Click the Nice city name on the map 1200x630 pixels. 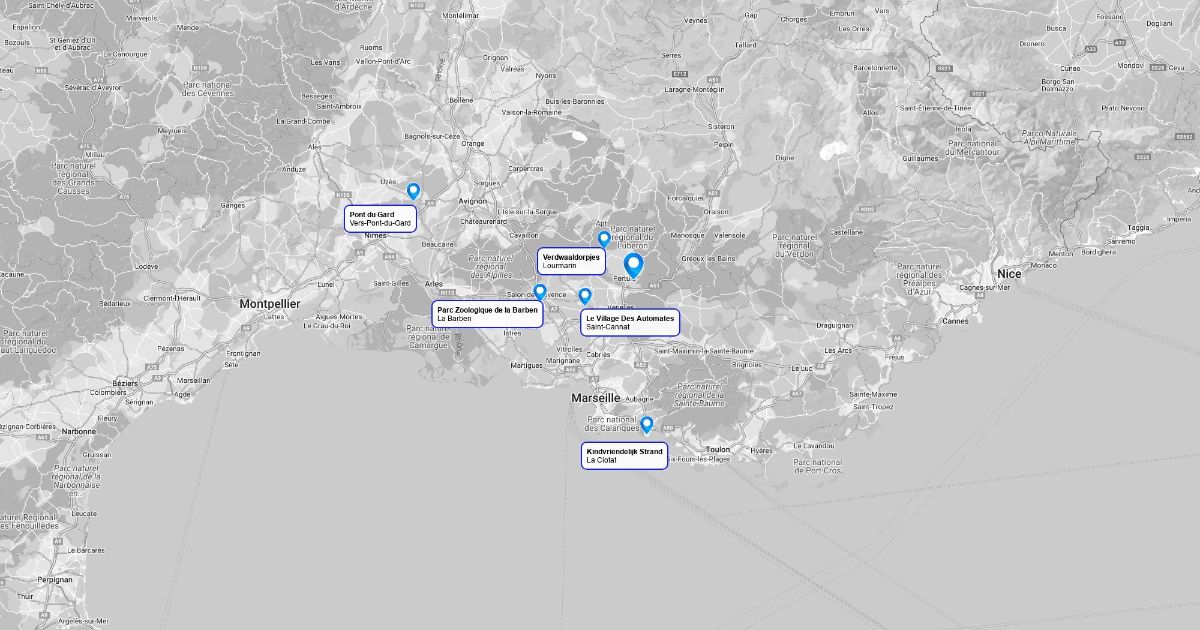pos(1009,274)
